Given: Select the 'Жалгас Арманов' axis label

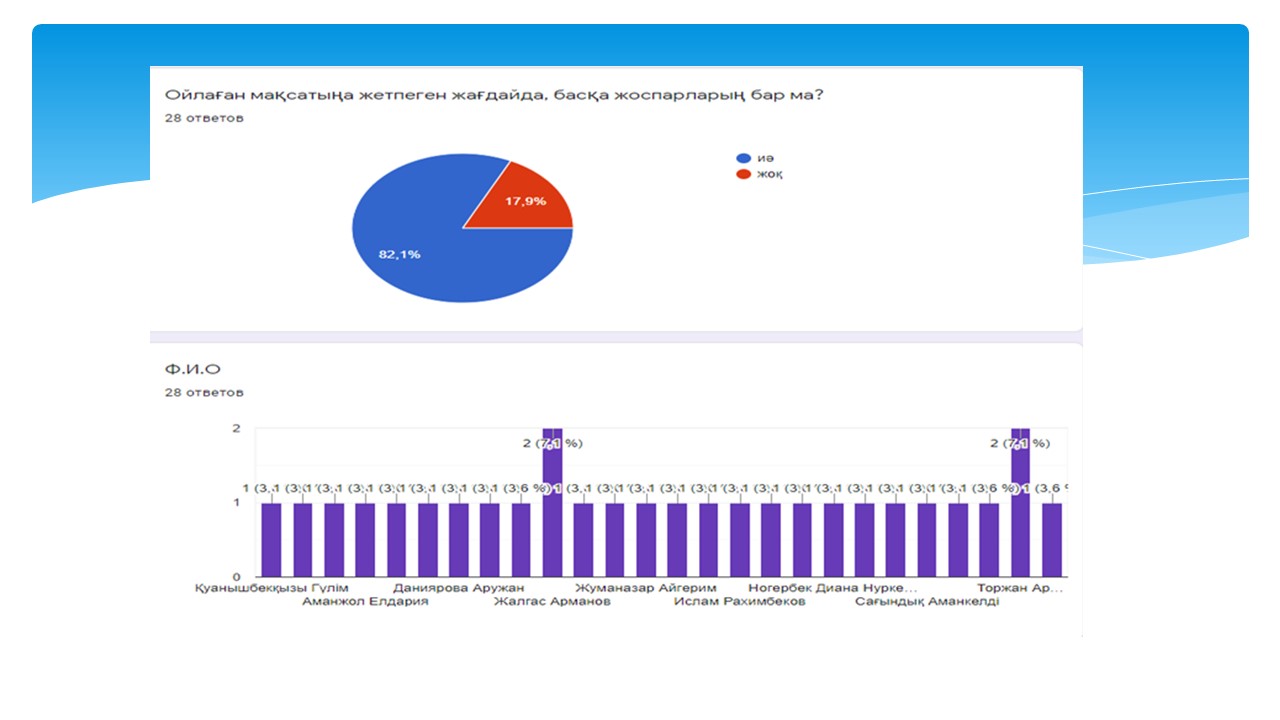Looking at the screenshot, I should click(552, 602).
